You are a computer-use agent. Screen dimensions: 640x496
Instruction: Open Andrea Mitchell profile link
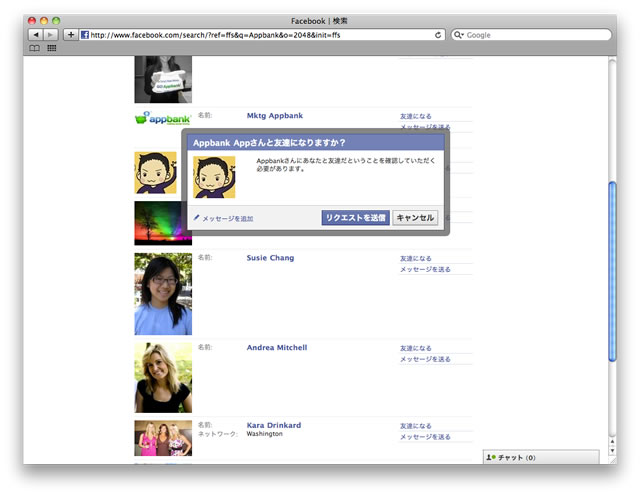click(277, 348)
